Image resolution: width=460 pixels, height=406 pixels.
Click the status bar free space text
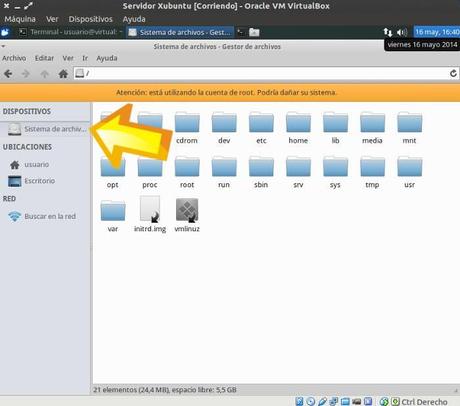(165, 390)
